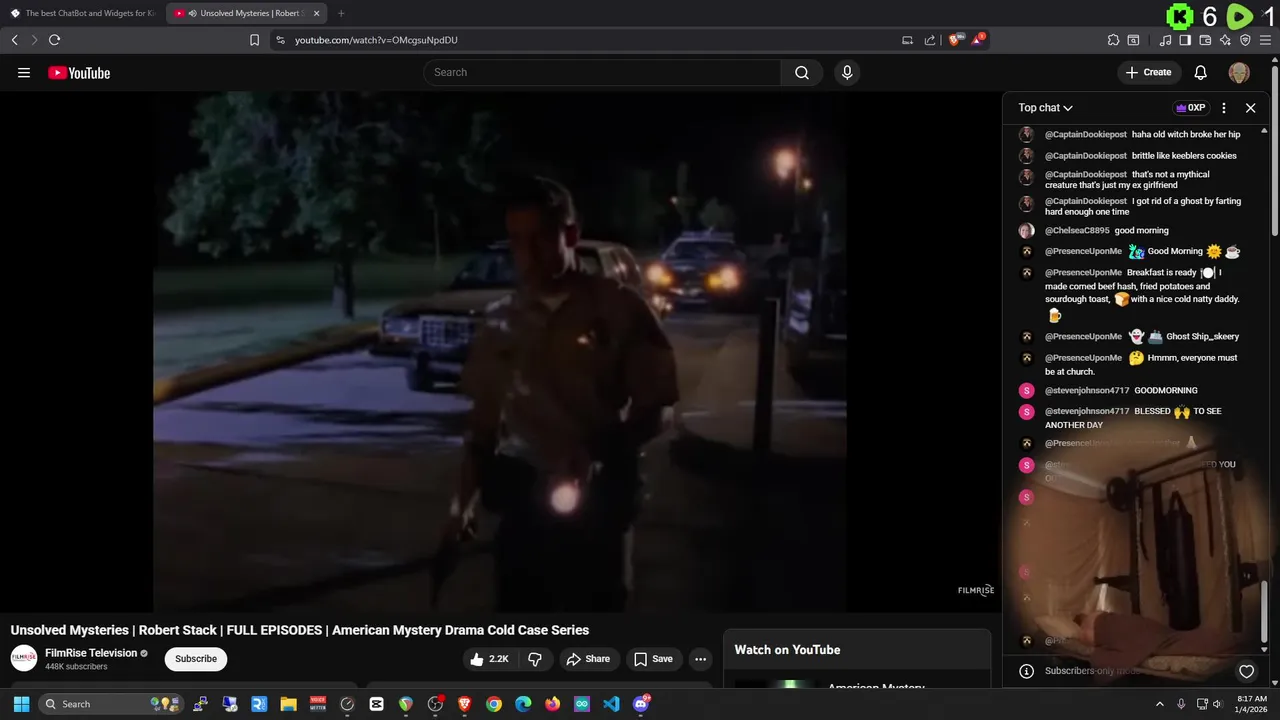1280x720 pixels.
Task: Open browser extensions puzzle icon
Action: pyautogui.click(x=1113, y=40)
